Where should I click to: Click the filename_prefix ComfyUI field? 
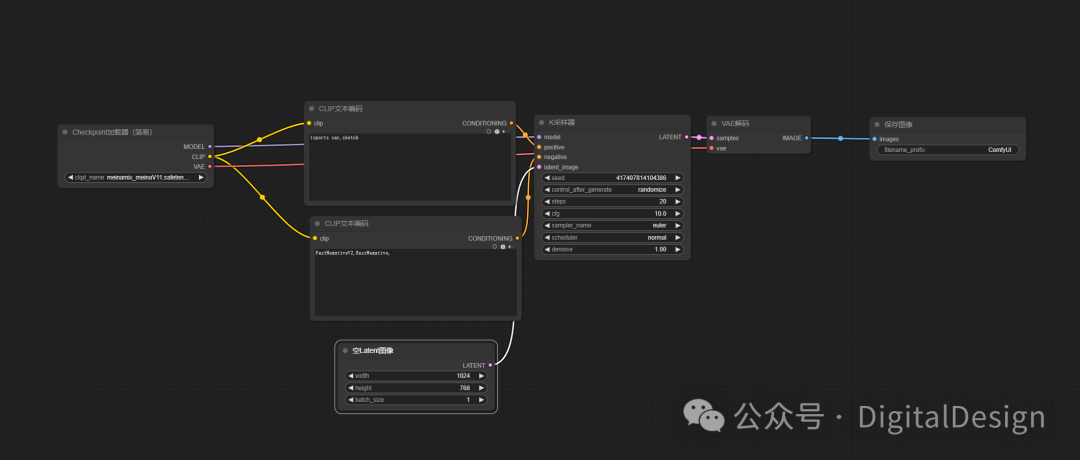[948, 149]
